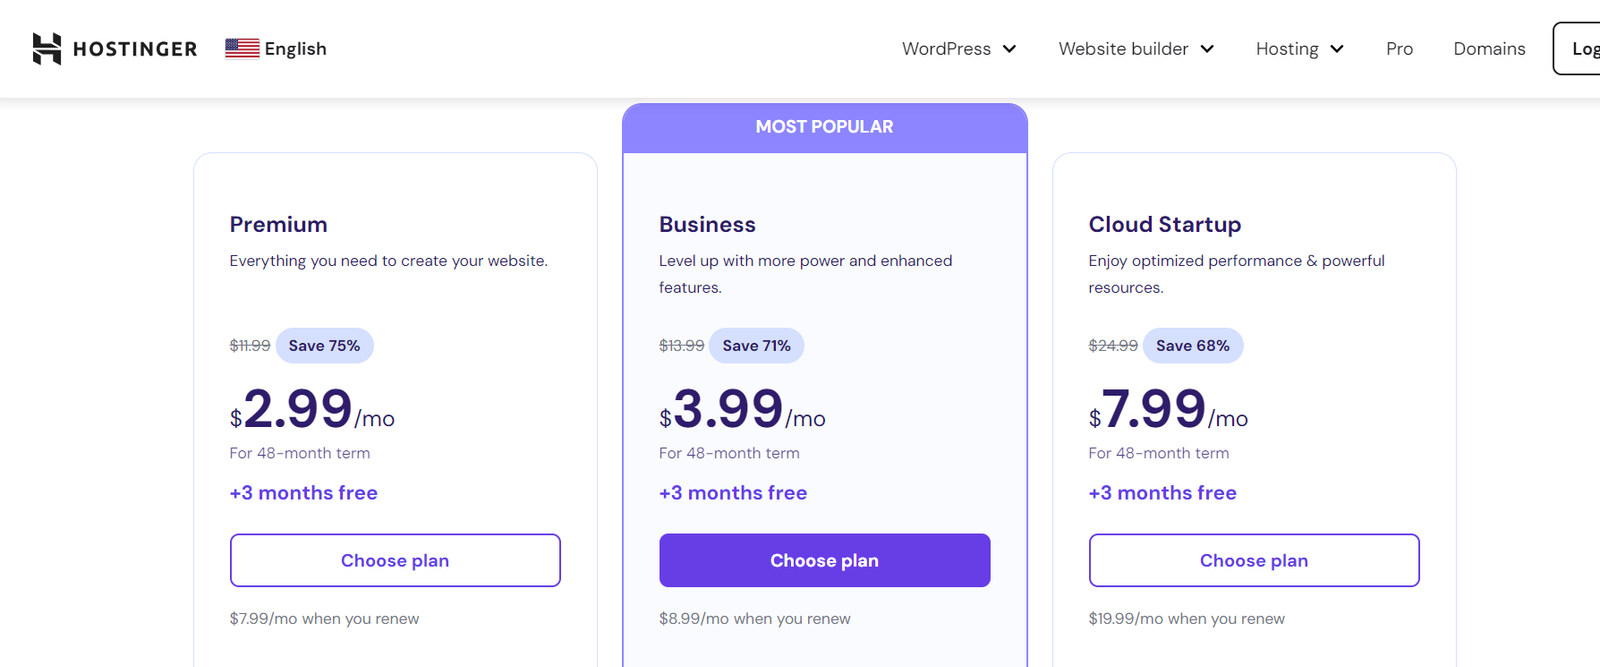Choose the Premium plan
1600x667 pixels.
click(x=395, y=560)
